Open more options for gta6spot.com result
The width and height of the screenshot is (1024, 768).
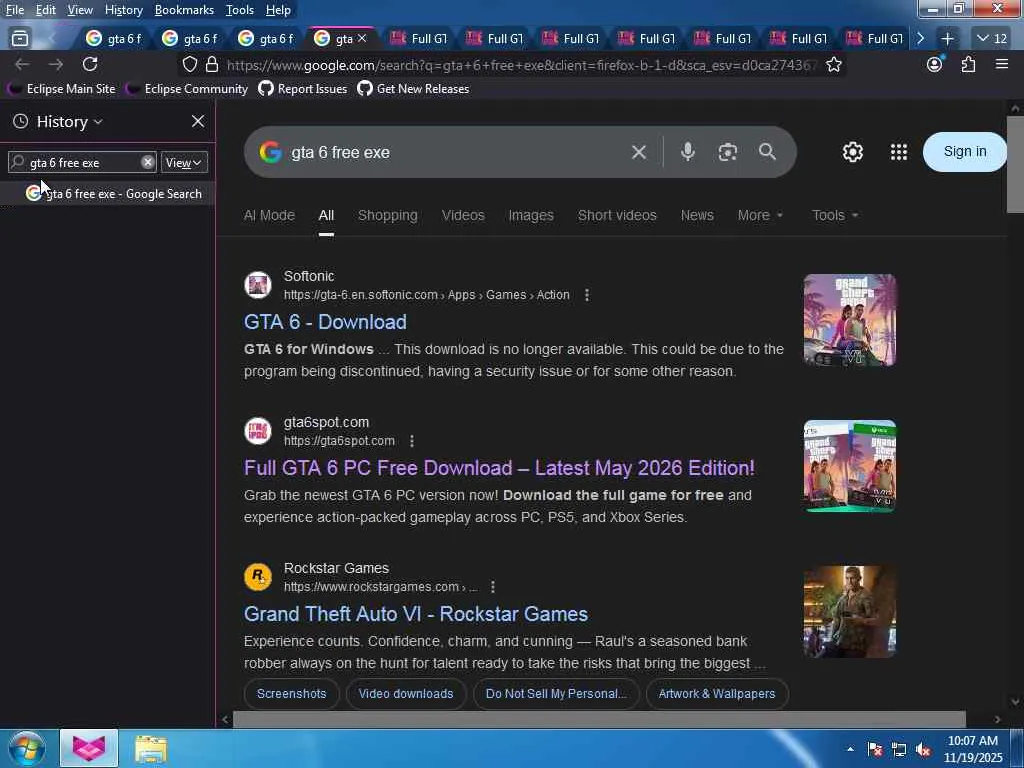pyautogui.click(x=411, y=441)
